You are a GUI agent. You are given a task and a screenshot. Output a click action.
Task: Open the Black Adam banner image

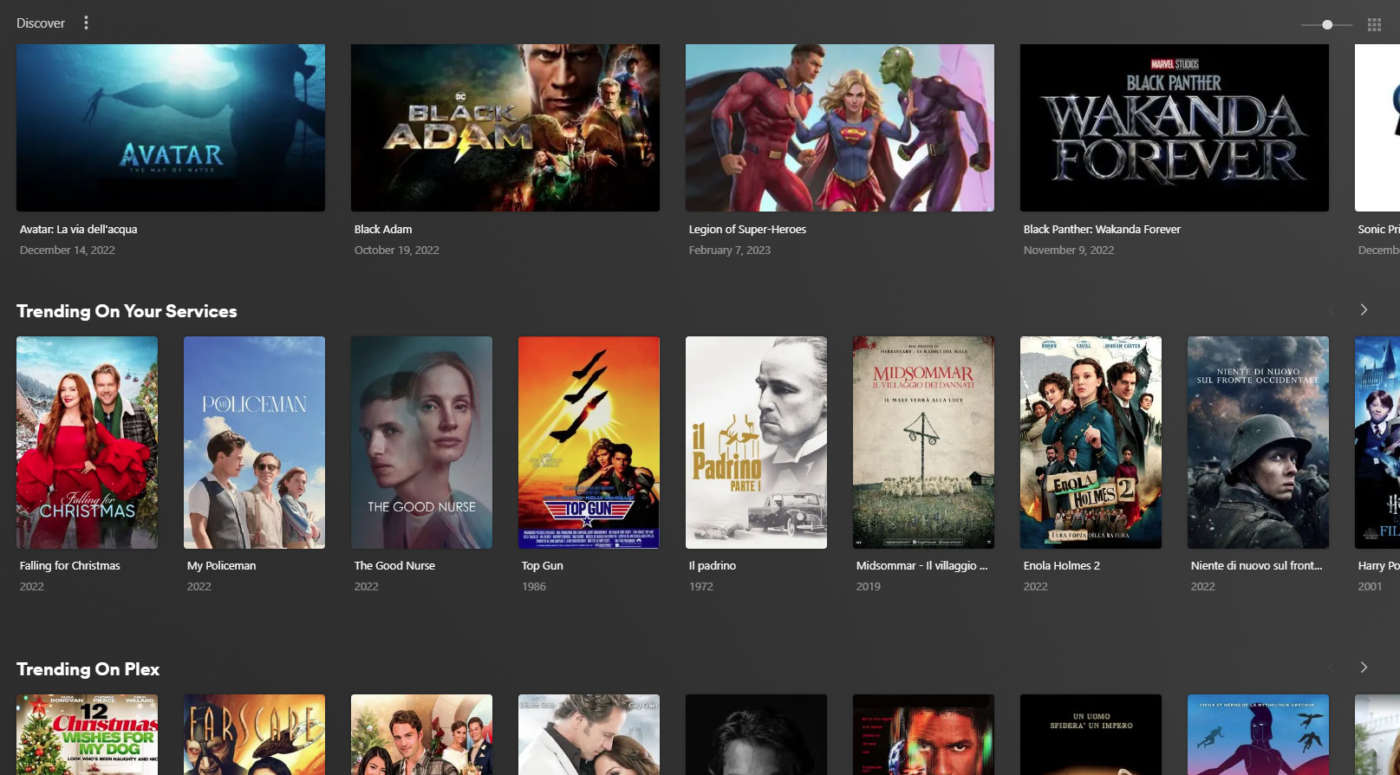pos(505,128)
